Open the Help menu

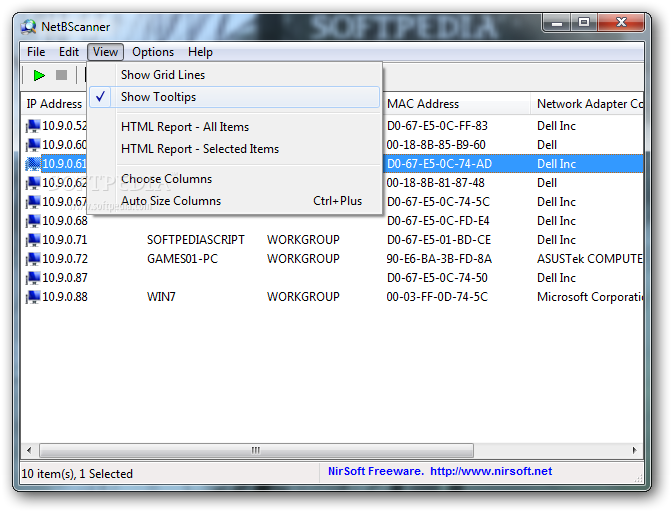coord(200,52)
